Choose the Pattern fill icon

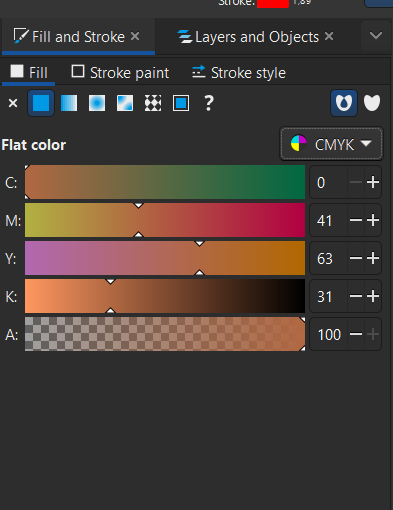pyautogui.click(x=153, y=103)
